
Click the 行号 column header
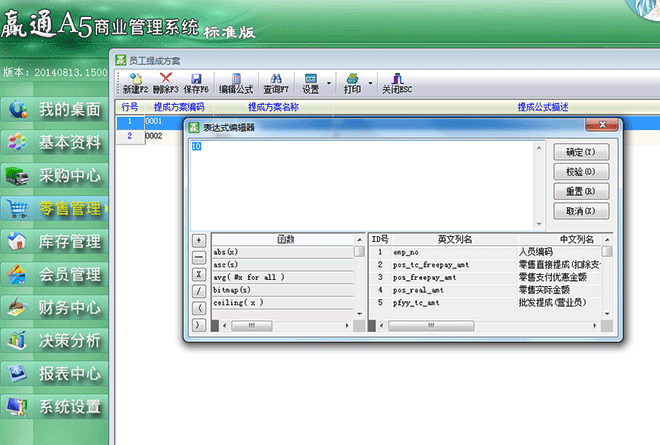tap(130, 107)
